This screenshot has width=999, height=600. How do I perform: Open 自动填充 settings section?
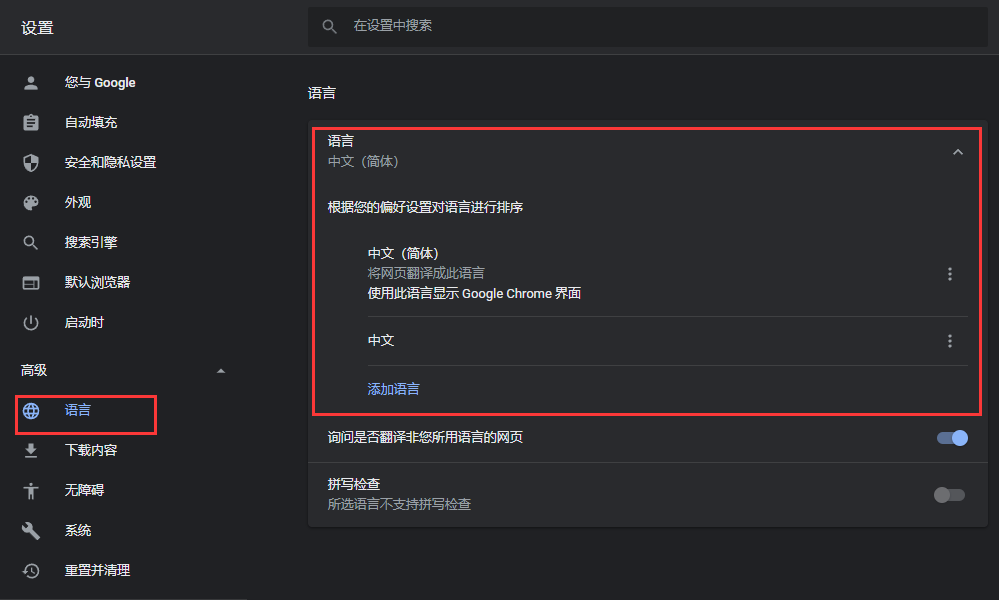(x=91, y=122)
